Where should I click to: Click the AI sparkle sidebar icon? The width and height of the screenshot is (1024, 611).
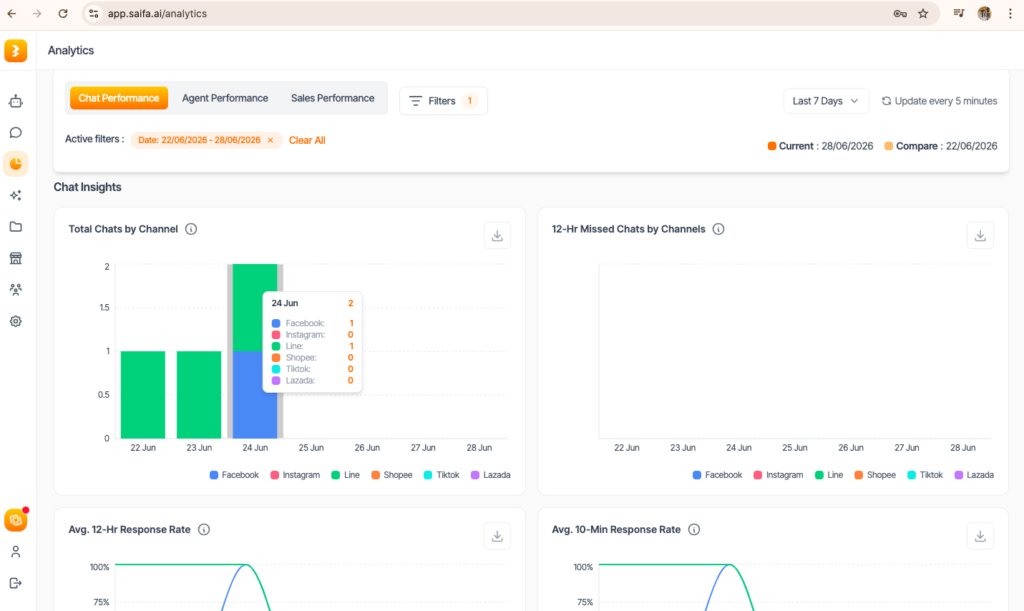(x=16, y=195)
